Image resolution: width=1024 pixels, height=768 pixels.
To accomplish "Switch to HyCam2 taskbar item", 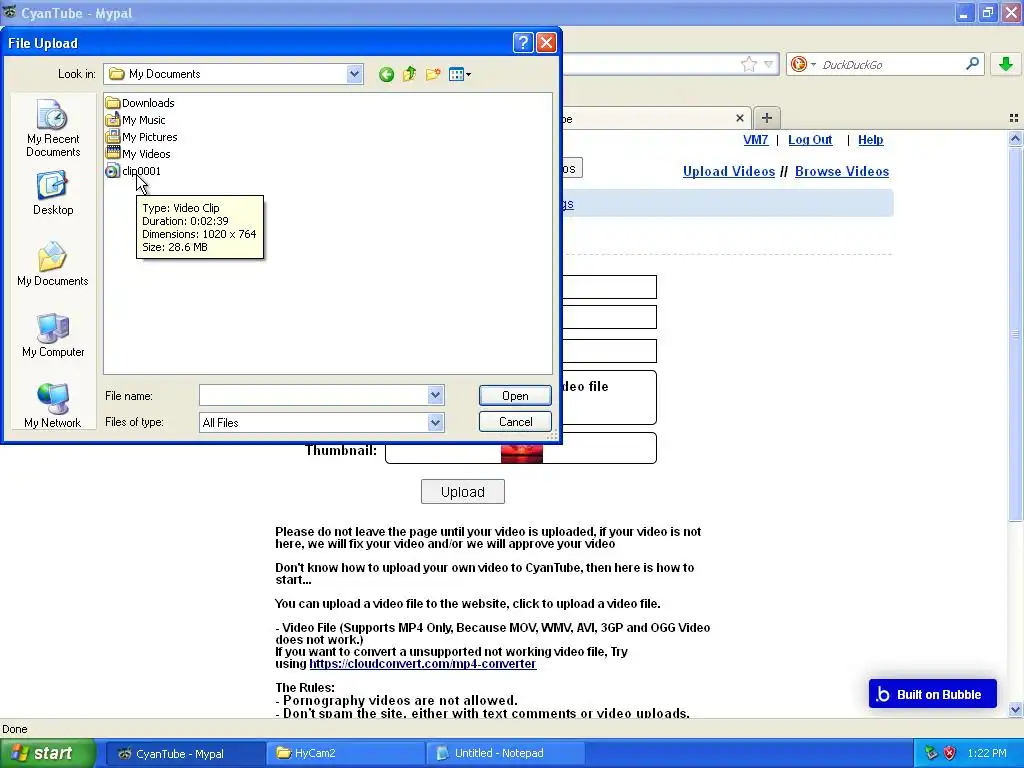I will 344,753.
